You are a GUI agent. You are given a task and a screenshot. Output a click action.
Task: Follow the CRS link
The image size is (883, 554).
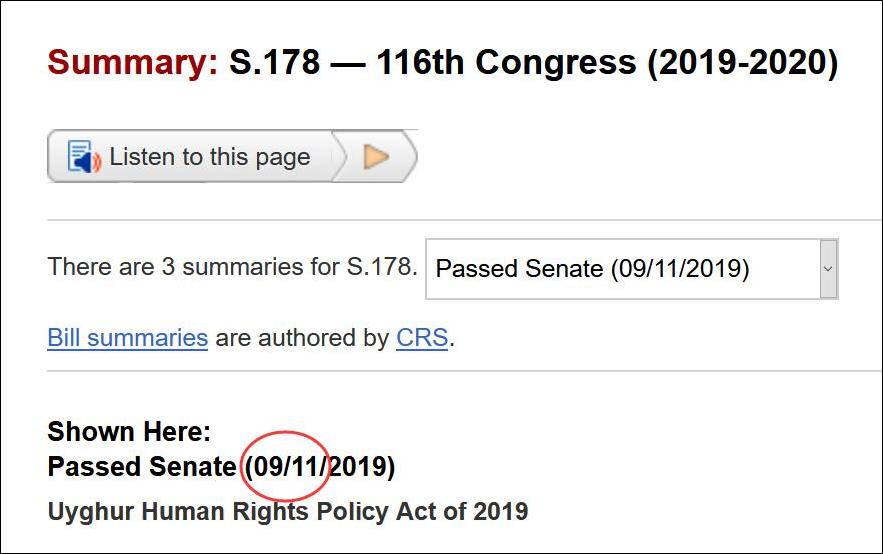click(x=422, y=338)
